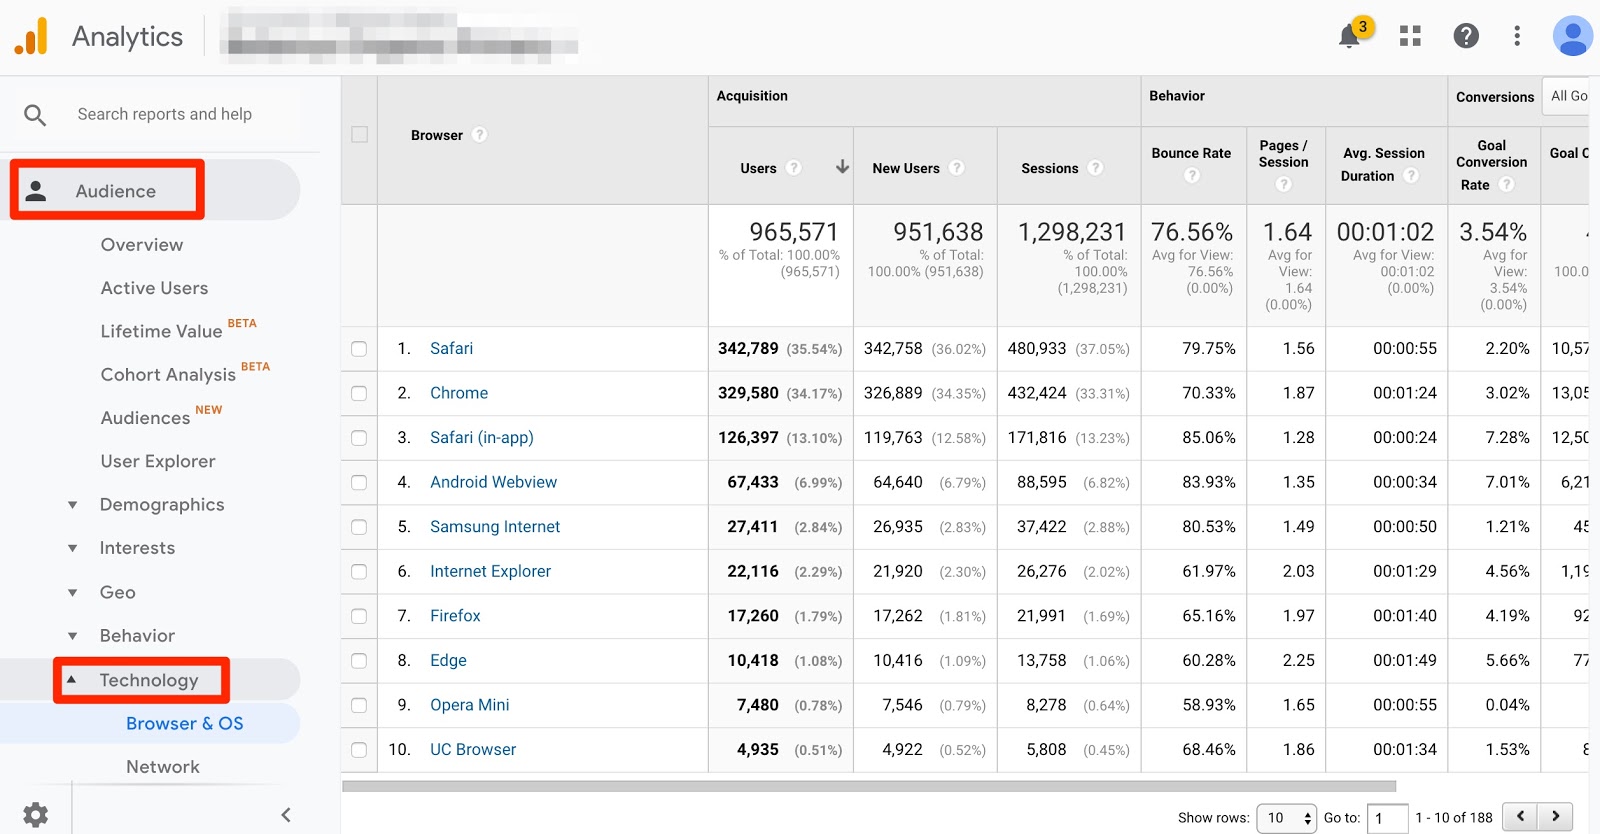The height and width of the screenshot is (834, 1600).
Task: Click the horizontal table scrollbar
Action: point(869,786)
